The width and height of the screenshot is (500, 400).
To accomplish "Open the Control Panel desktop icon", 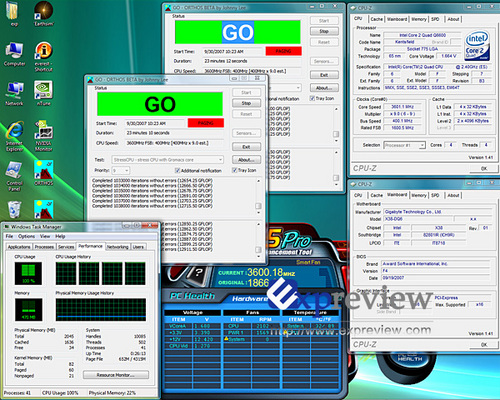I will [x=14, y=176].
